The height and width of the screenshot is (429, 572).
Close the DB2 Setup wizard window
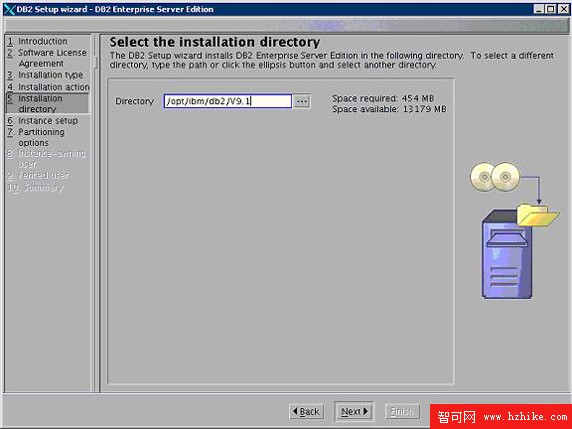click(x=563, y=9)
